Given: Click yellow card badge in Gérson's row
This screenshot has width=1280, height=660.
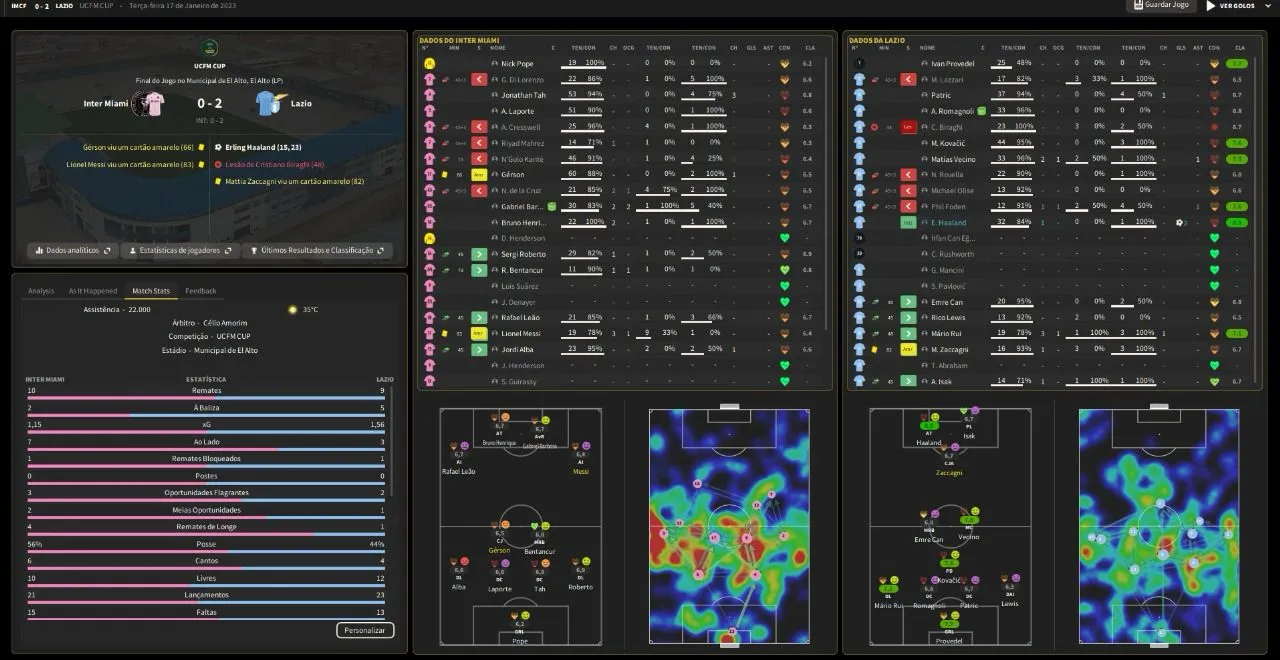Looking at the screenshot, I should pos(479,174).
